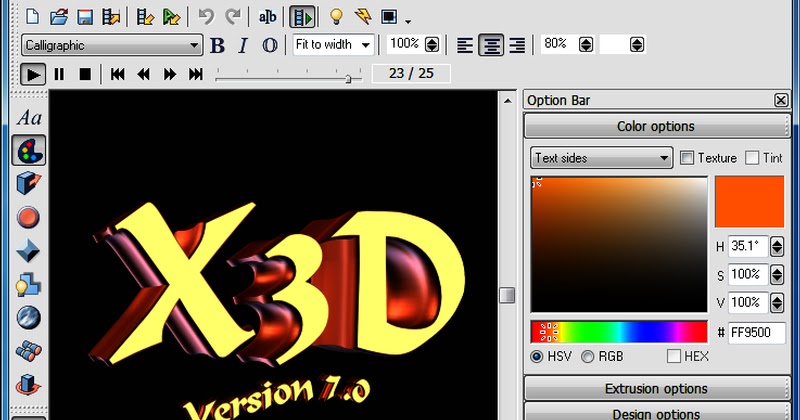Jump to the last frame
This screenshot has width=800, height=420.
(196, 75)
